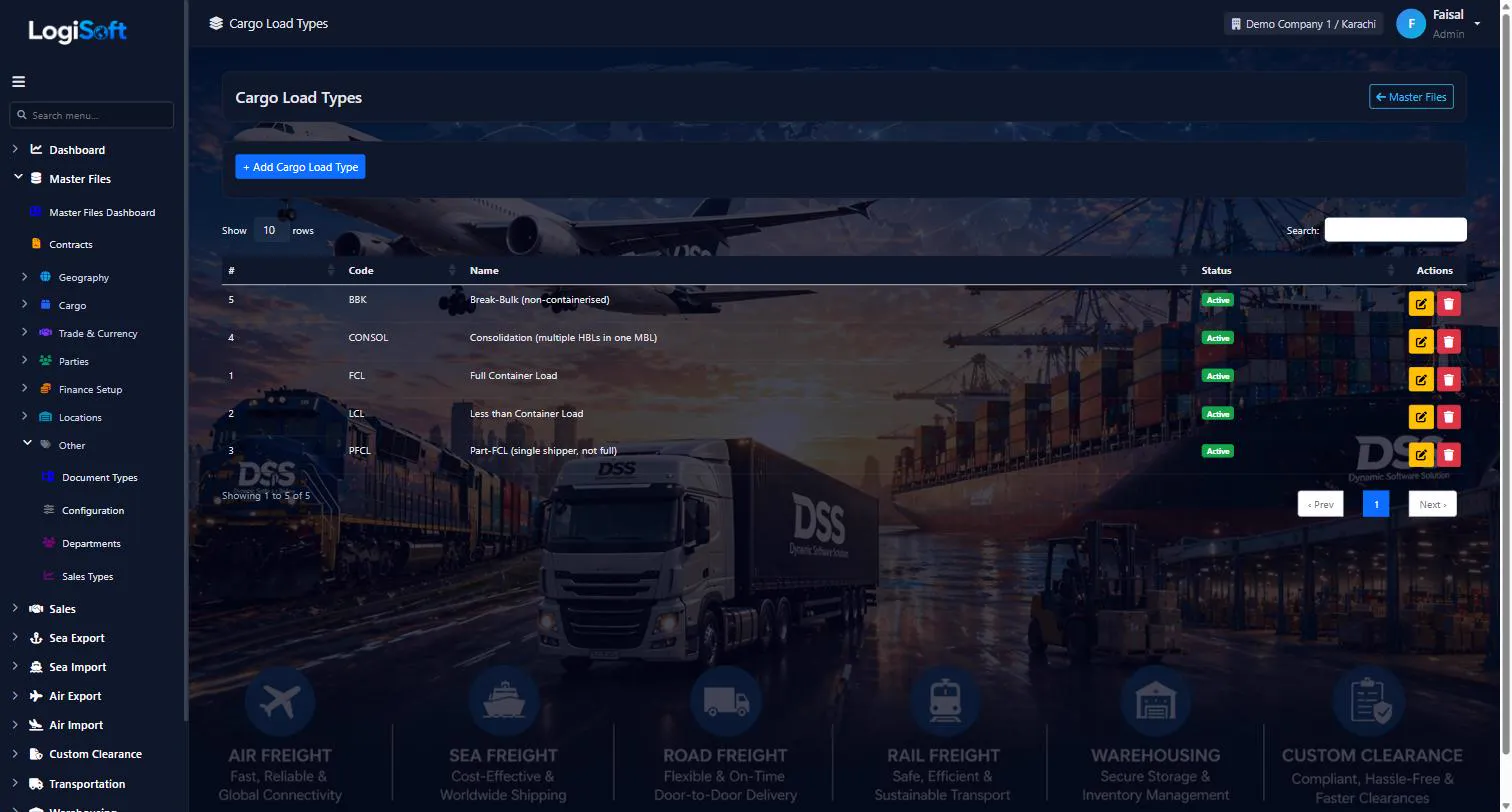
Task: Click the Air Import landing plane icon
Action: coord(36,725)
